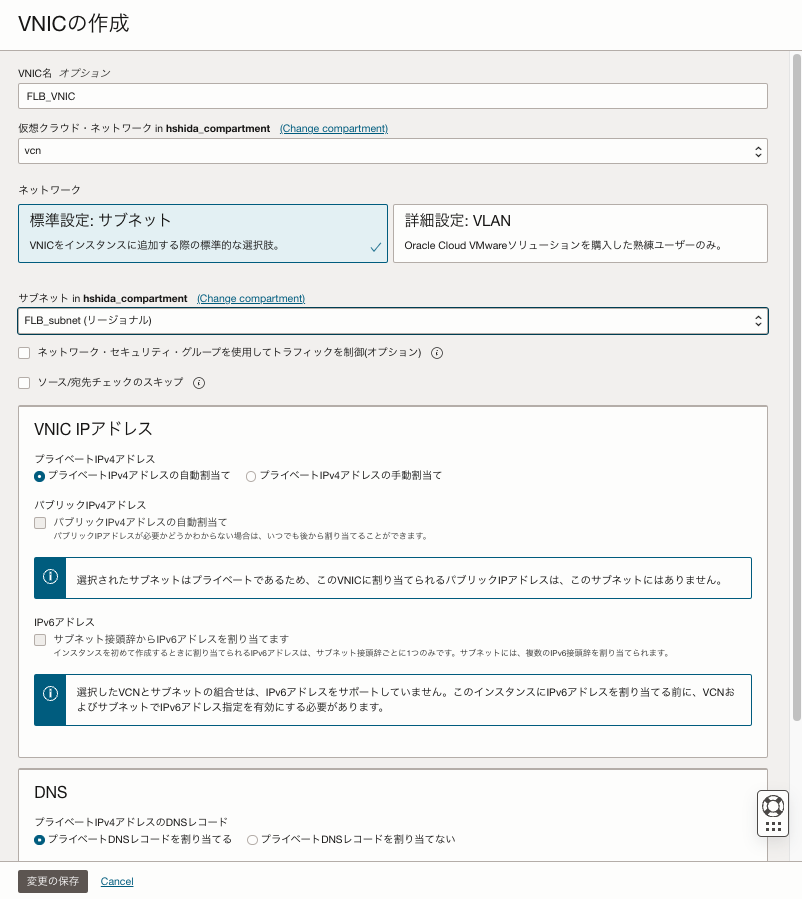The width and height of the screenshot is (802, 899).
Task: Select プライベートDNSレコードを割り当てない radio
Action: (x=252, y=840)
